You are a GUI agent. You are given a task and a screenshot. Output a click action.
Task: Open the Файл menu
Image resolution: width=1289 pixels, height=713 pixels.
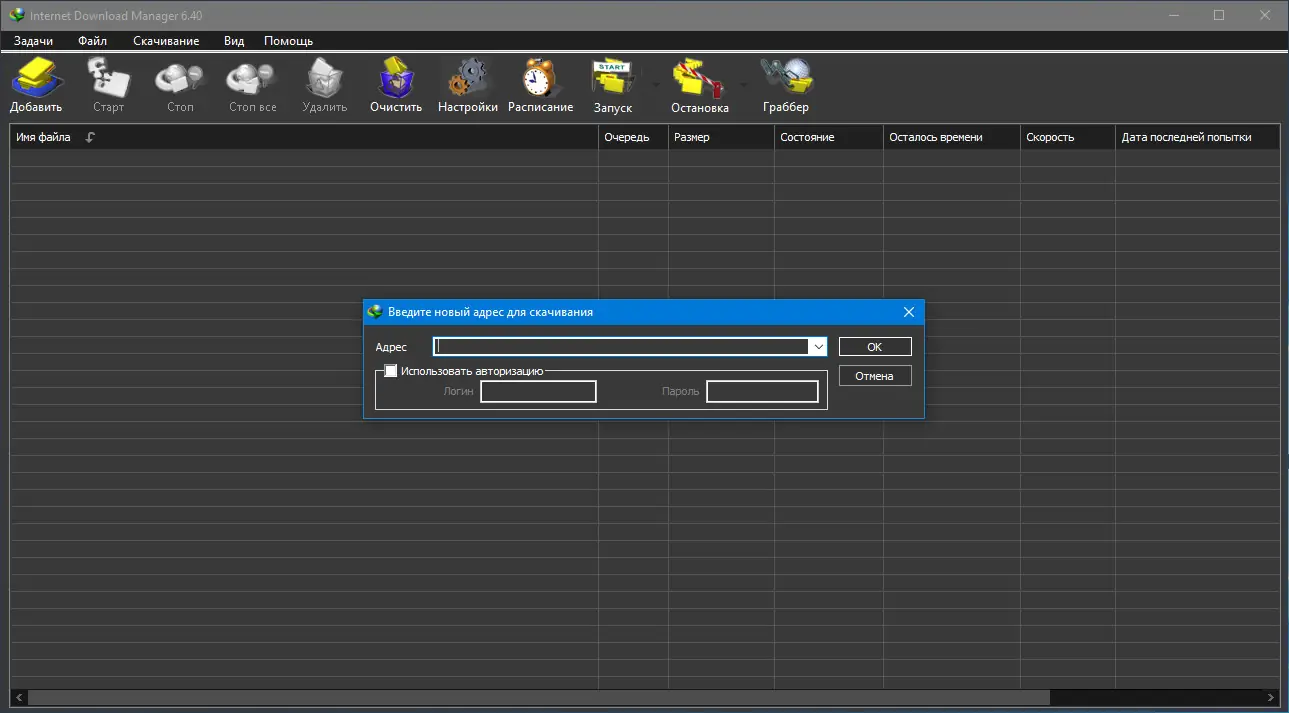[x=92, y=41]
